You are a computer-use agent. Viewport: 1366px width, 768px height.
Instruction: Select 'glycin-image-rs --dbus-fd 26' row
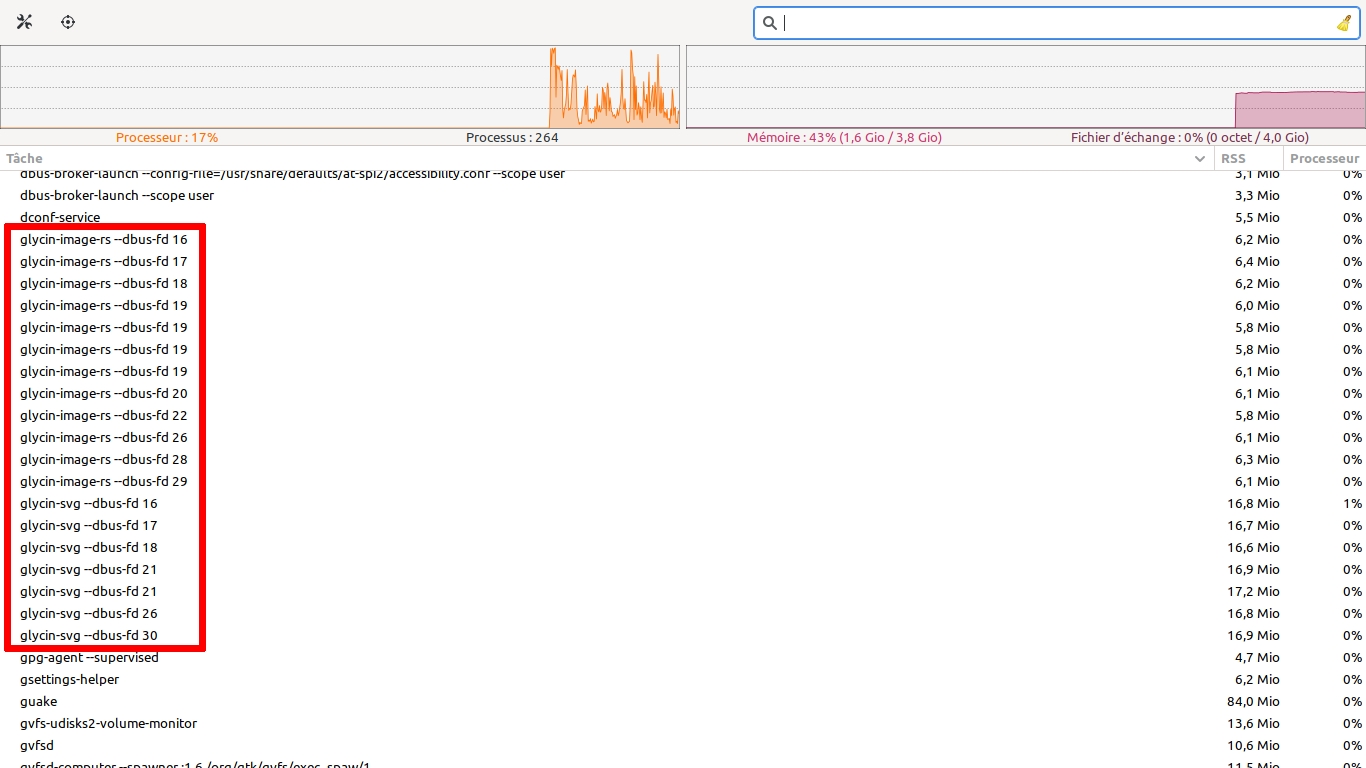click(683, 437)
